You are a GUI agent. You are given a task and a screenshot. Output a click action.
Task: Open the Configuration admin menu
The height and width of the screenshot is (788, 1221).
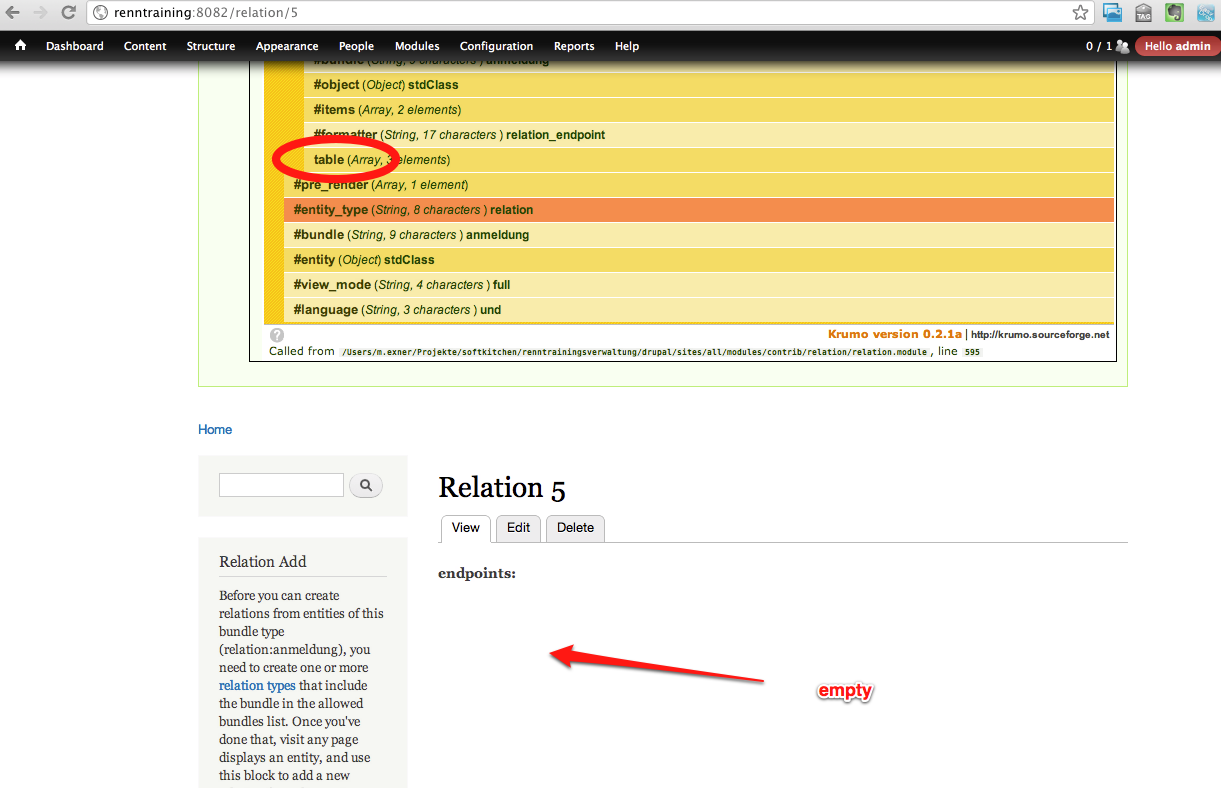[496, 46]
